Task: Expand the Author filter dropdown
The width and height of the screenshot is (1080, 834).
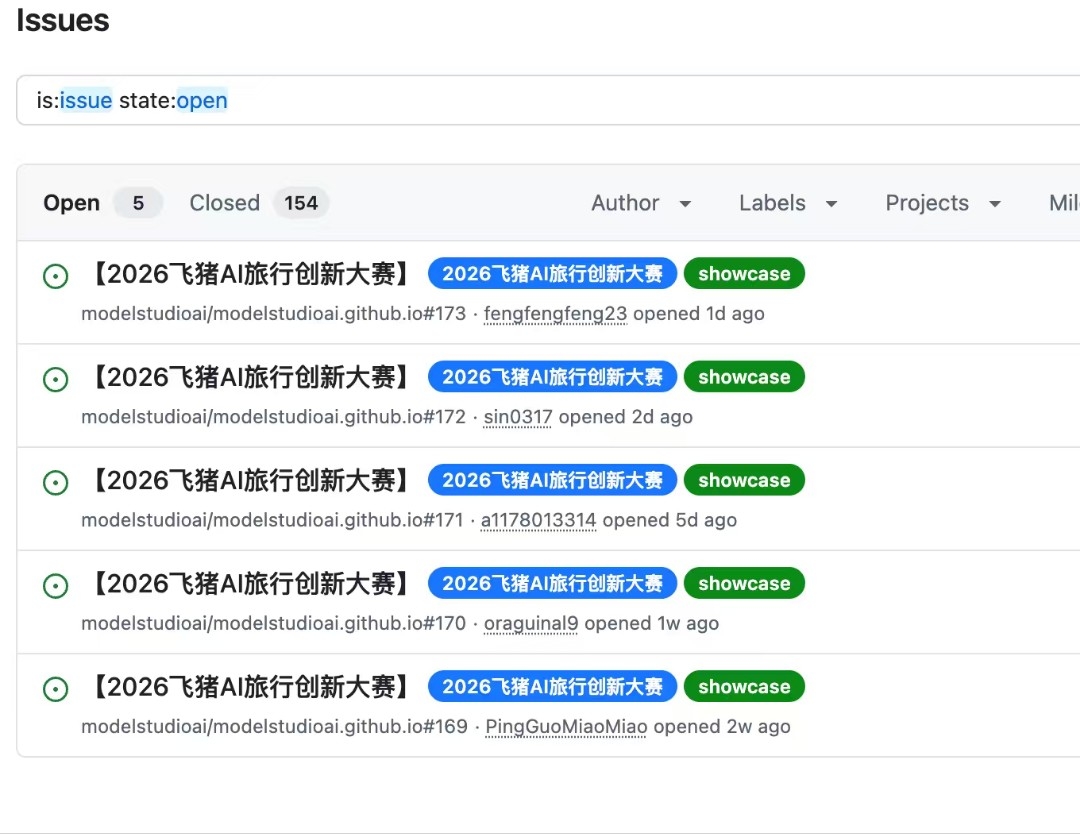Action: [x=641, y=203]
